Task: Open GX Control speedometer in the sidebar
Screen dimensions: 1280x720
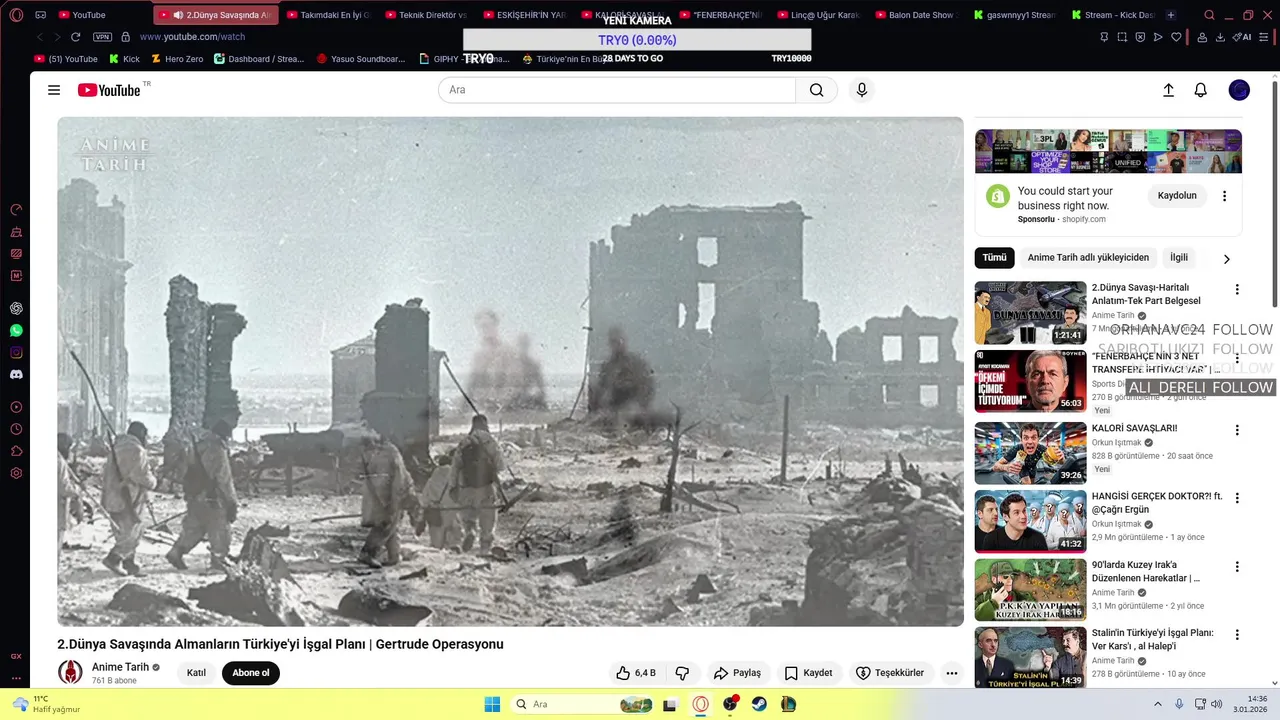Action: 16,209
